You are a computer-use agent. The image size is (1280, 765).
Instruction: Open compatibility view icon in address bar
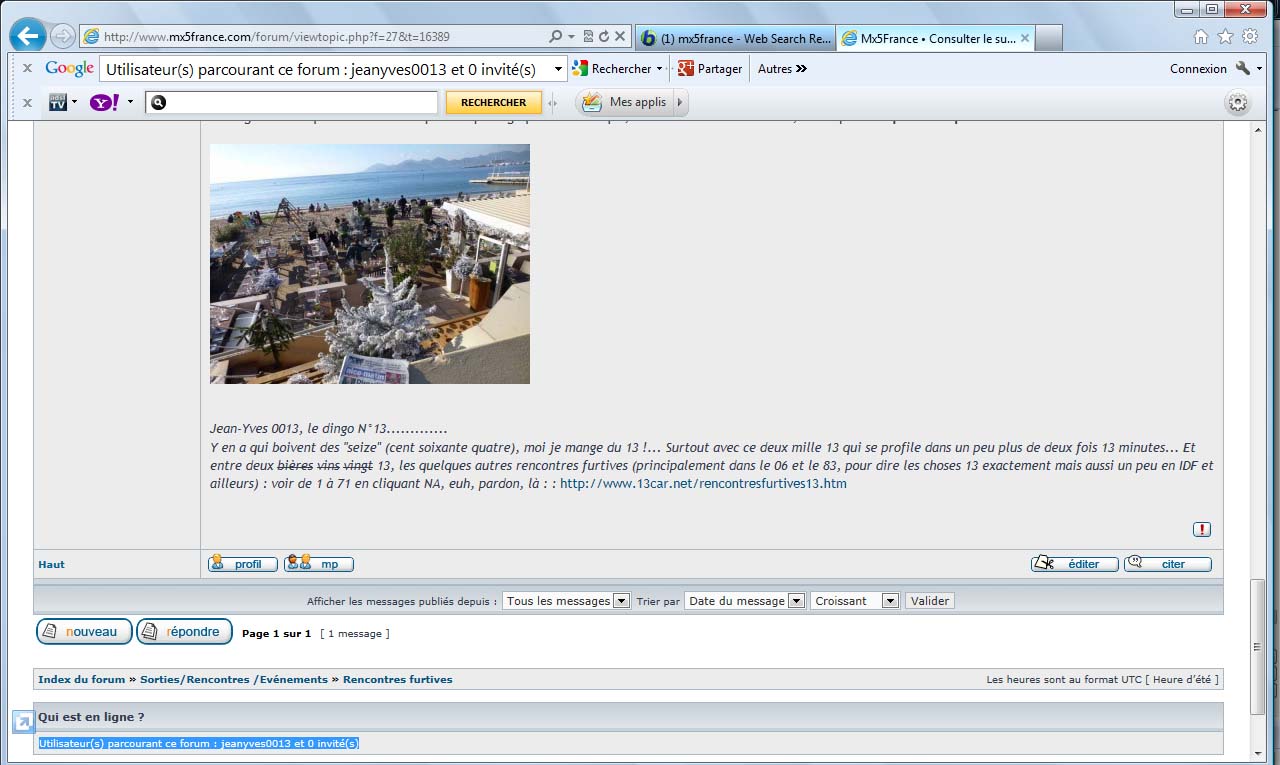[589, 36]
